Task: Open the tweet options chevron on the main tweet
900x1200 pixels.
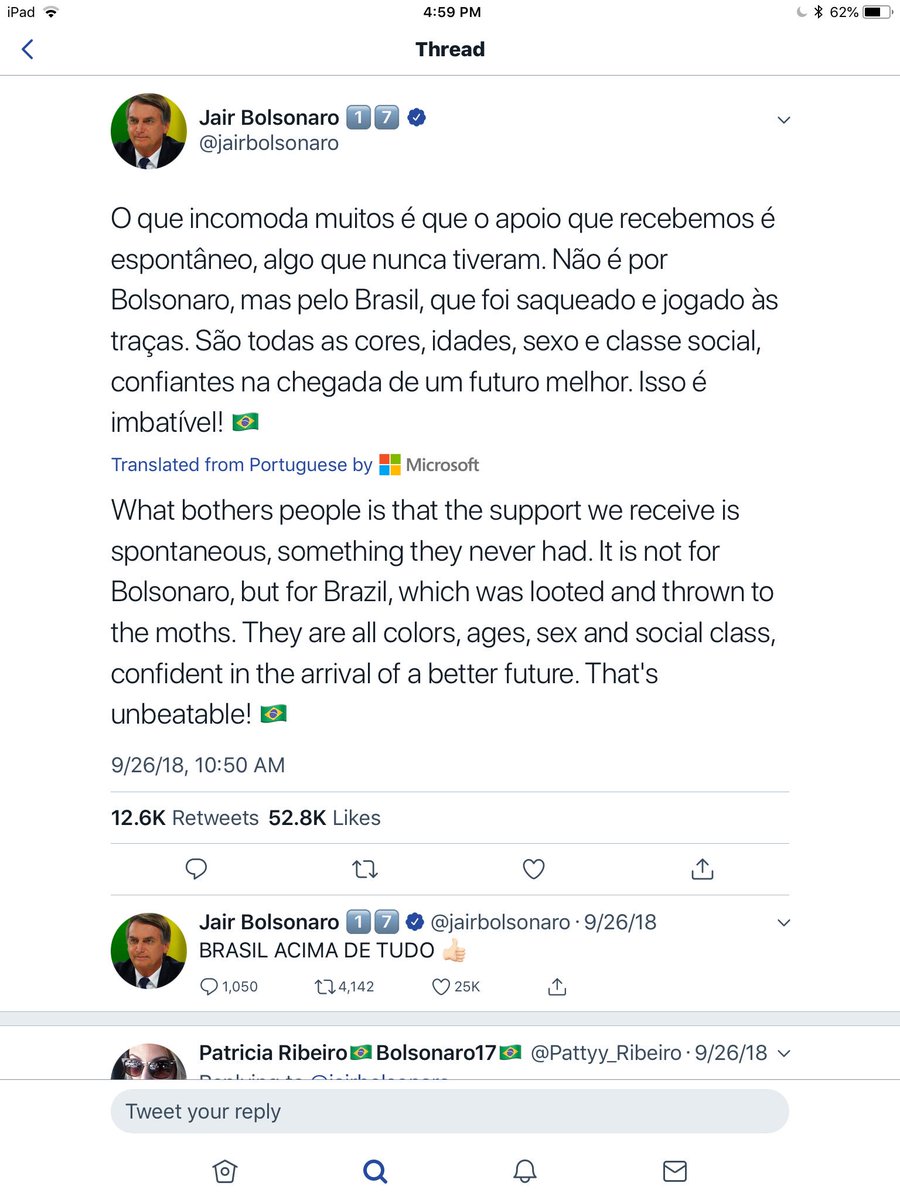Action: pyautogui.click(x=784, y=120)
